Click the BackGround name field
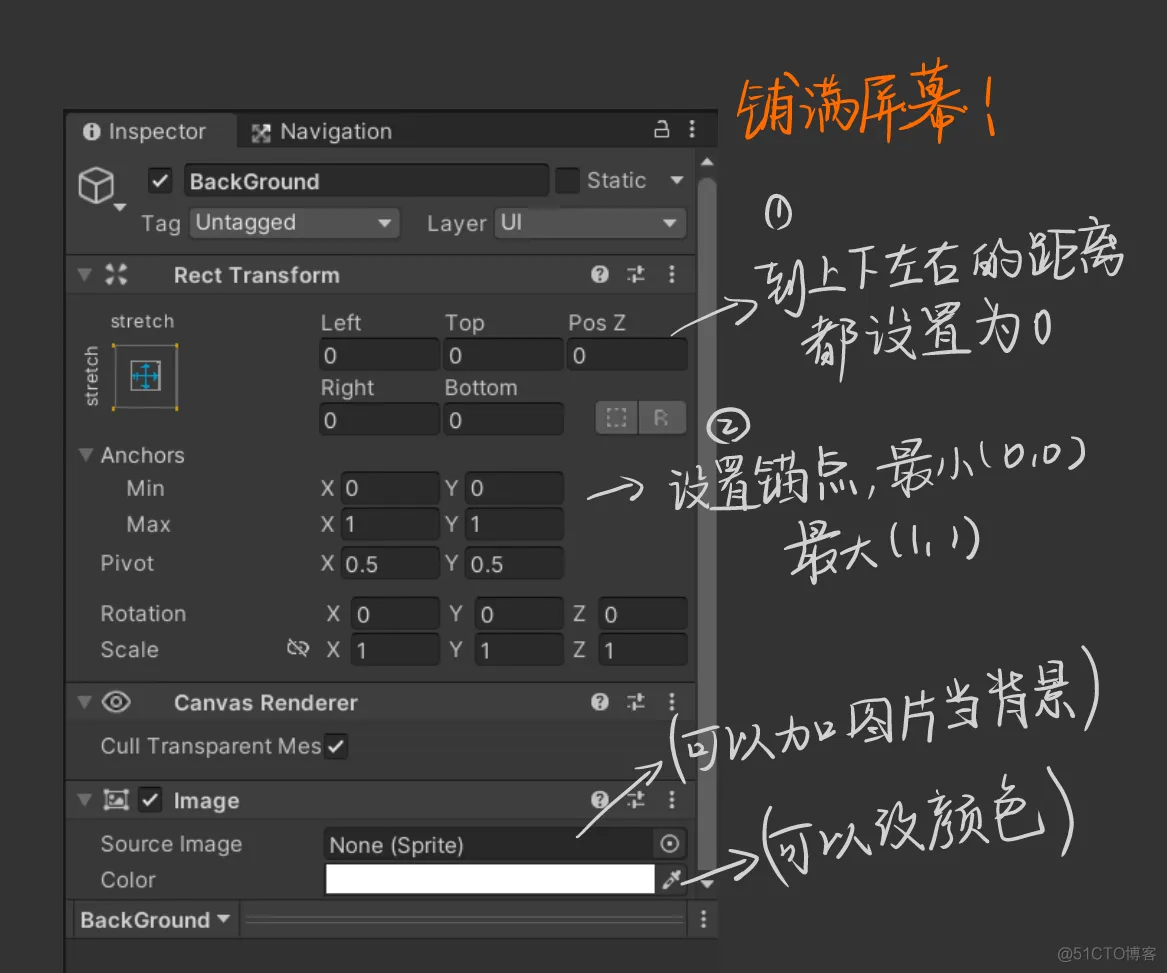Viewport: 1167px width, 973px height. coord(366,180)
